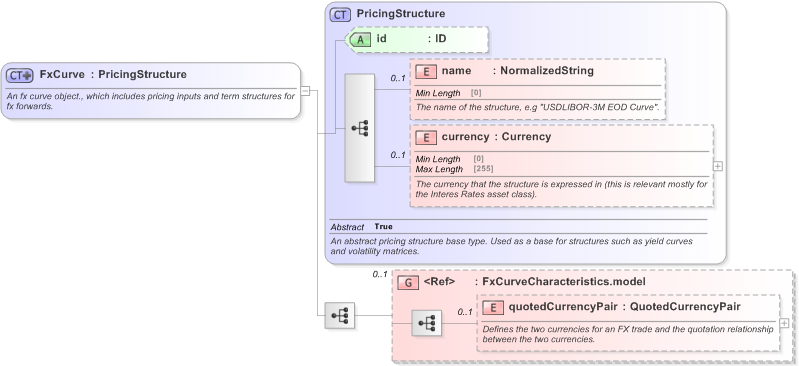Image resolution: width=799 pixels, height=366 pixels.
Task: Click the G group icon beside <Ref>
Action: pyautogui.click(x=408, y=282)
